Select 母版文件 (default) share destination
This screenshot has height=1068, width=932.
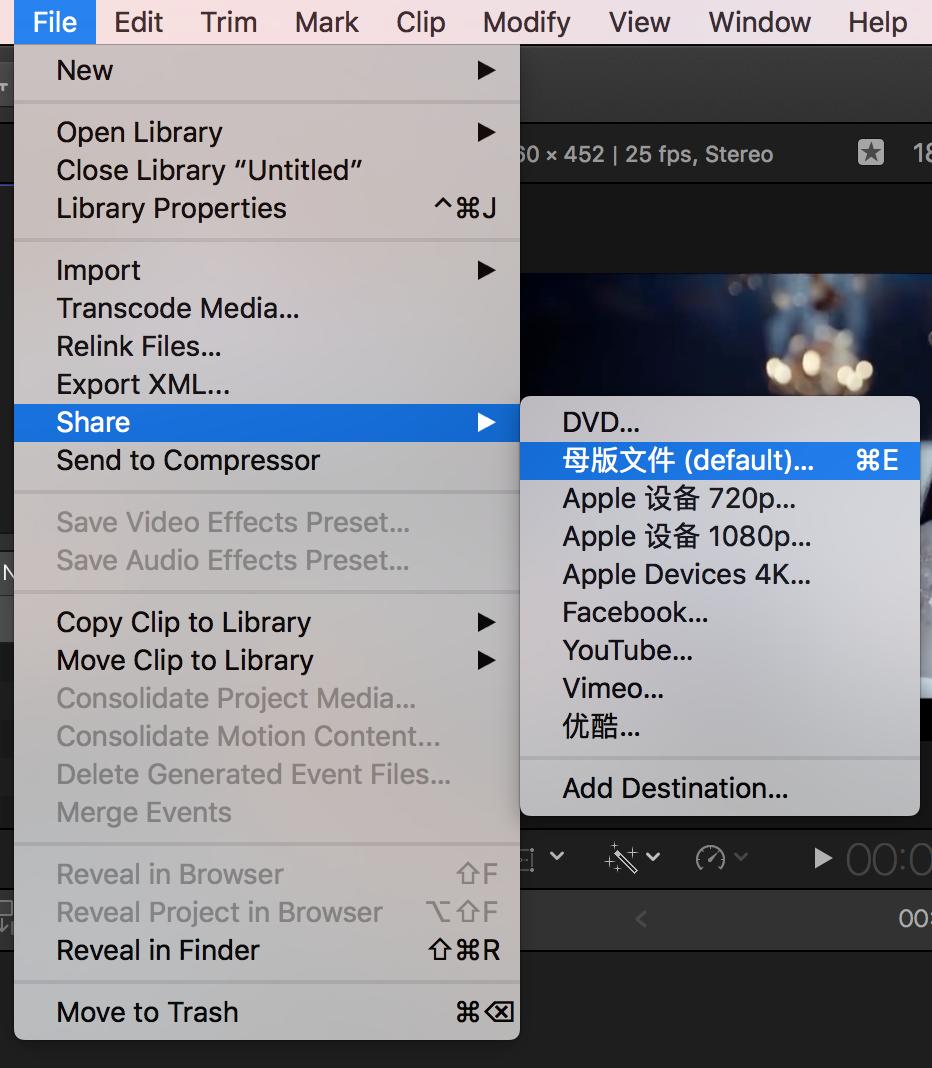(719, 460)
